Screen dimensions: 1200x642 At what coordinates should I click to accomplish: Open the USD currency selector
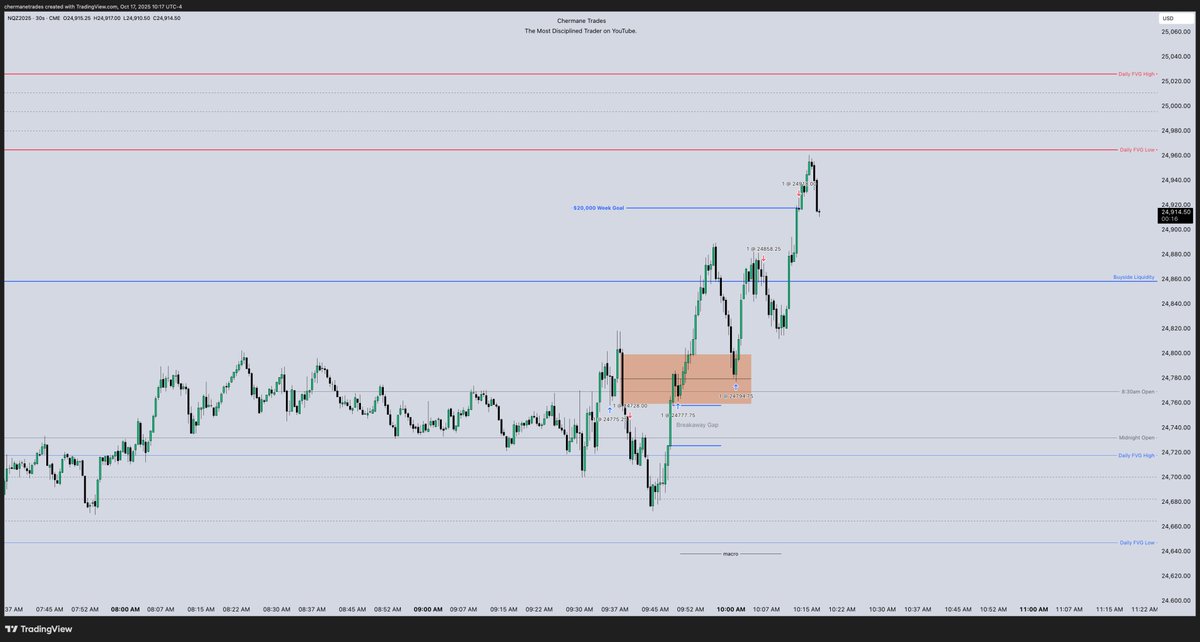1166,17
